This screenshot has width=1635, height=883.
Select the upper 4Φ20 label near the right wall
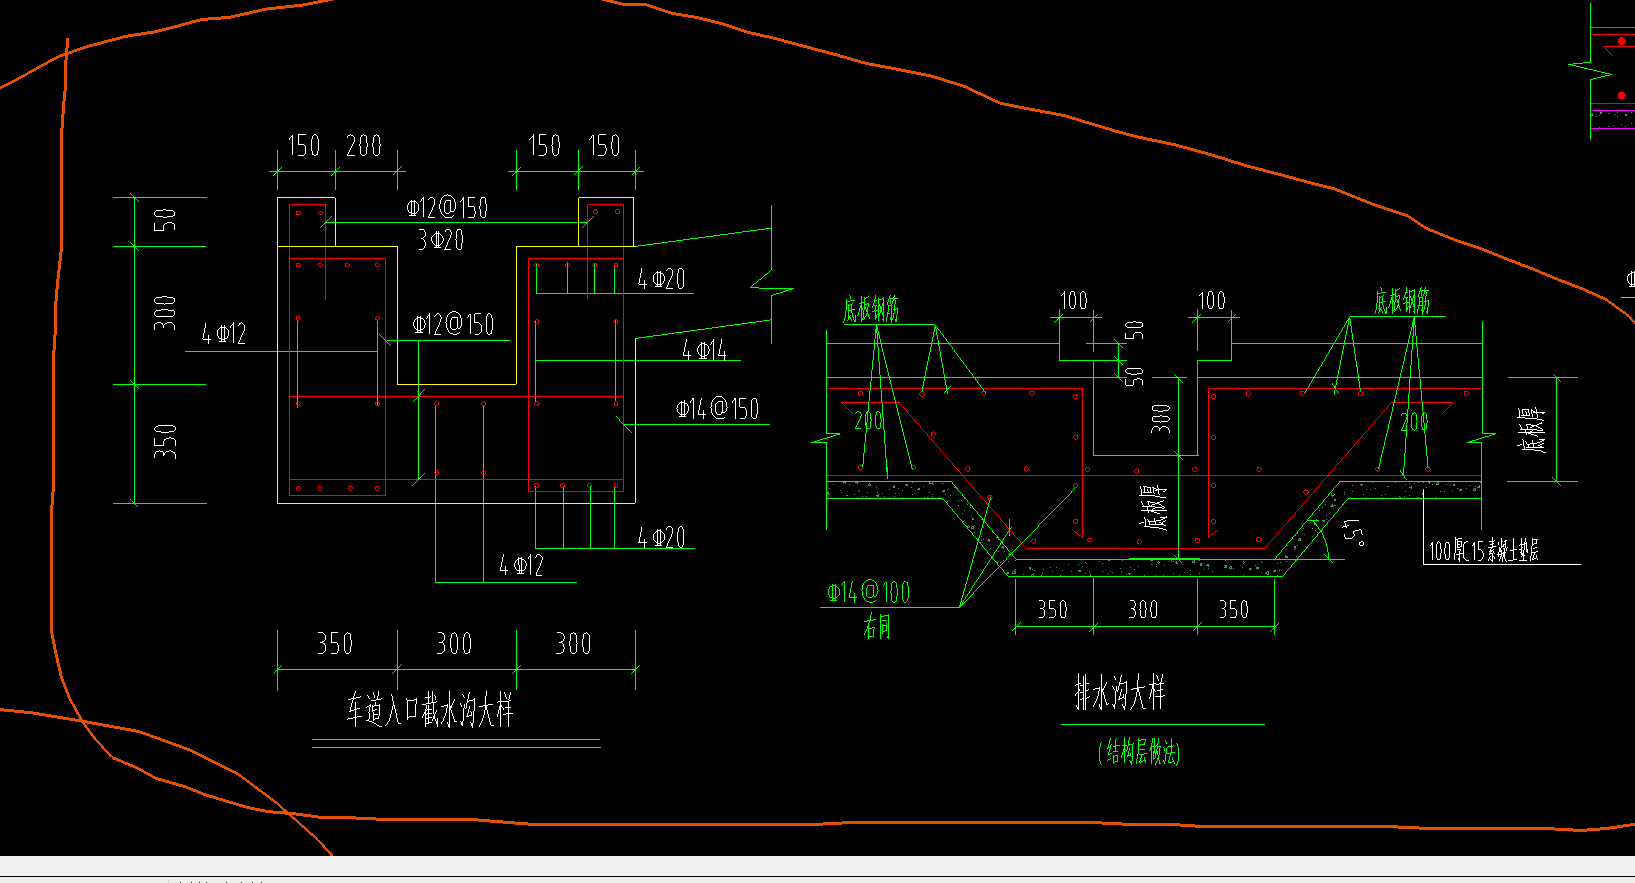pyautogui.click(x=662, y=279)
